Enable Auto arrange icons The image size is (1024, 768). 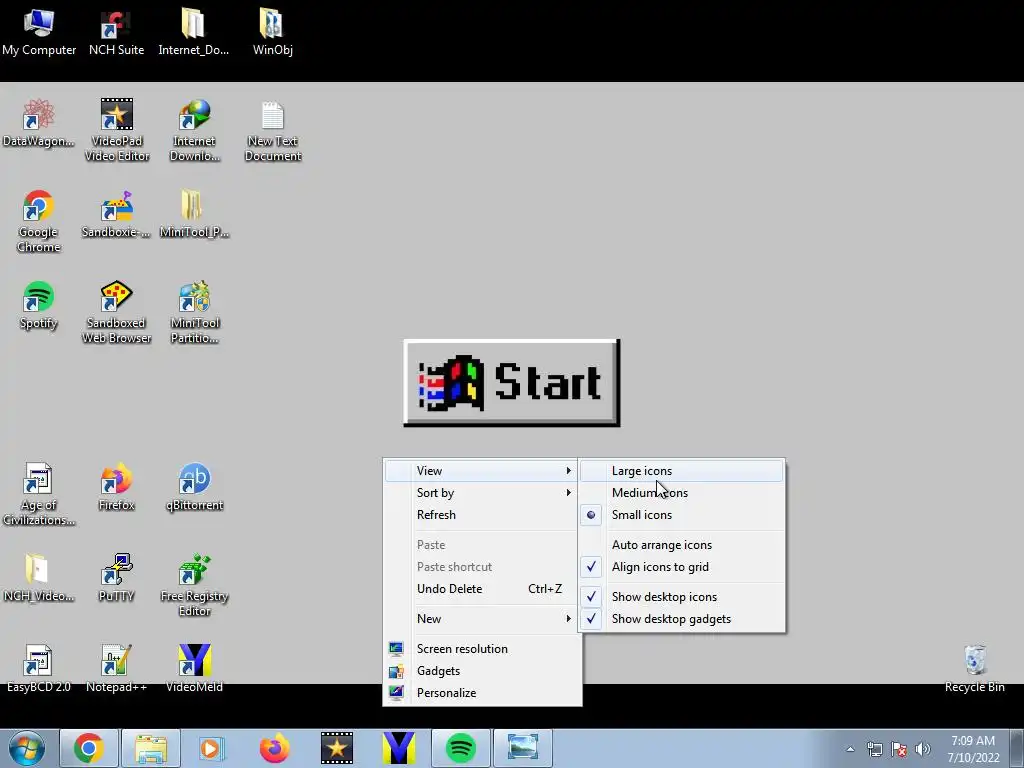tap(681, 545)
